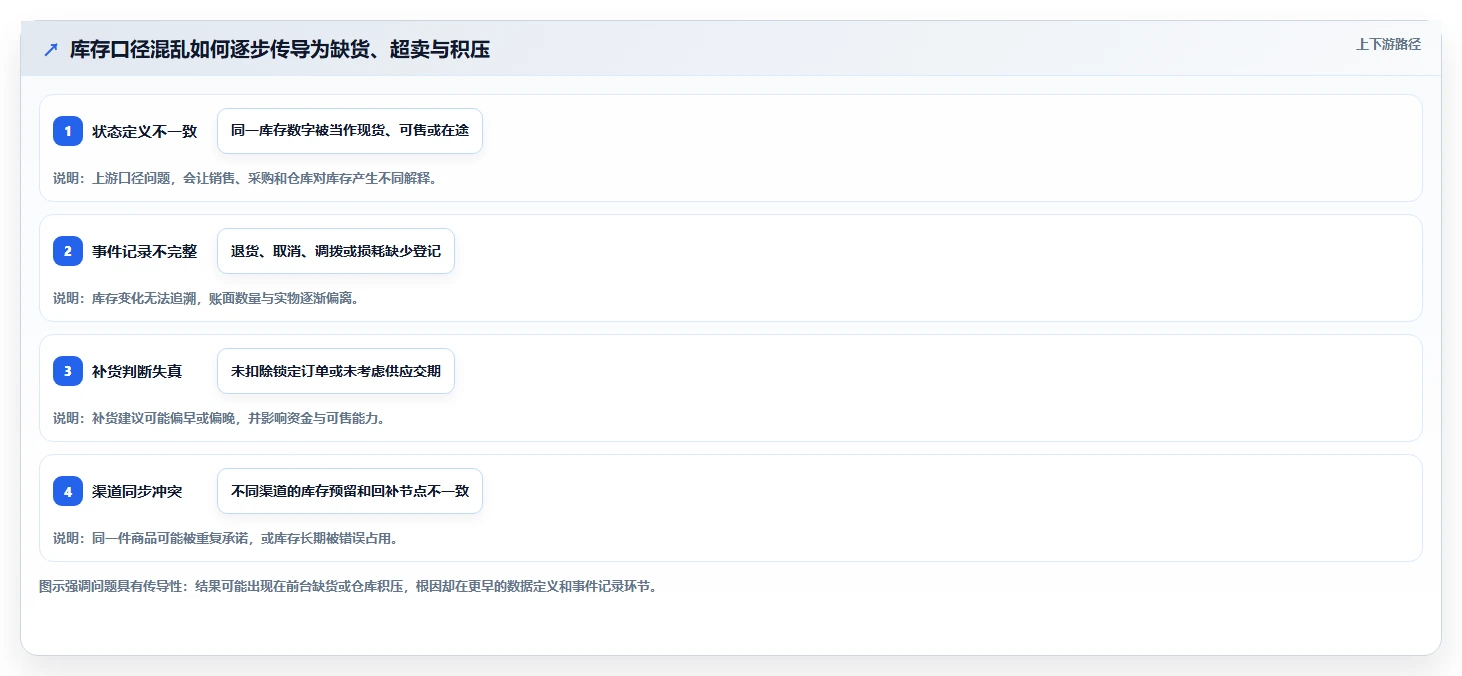
Task: Click the 补货判断失真 heading
Action: 137,371
